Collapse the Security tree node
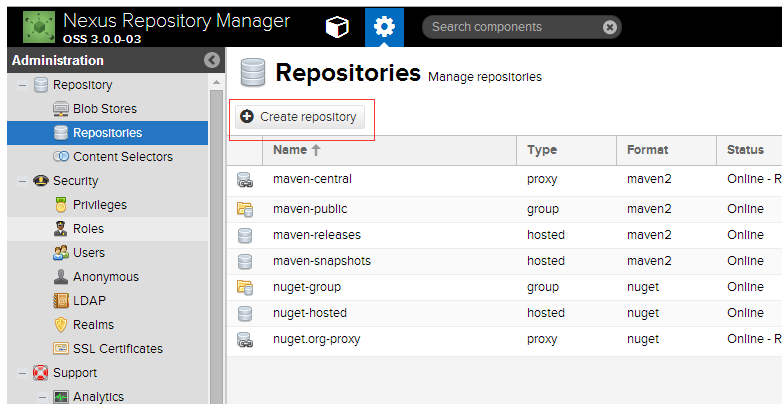The image size is (782, 404). [x=22, y=181]
